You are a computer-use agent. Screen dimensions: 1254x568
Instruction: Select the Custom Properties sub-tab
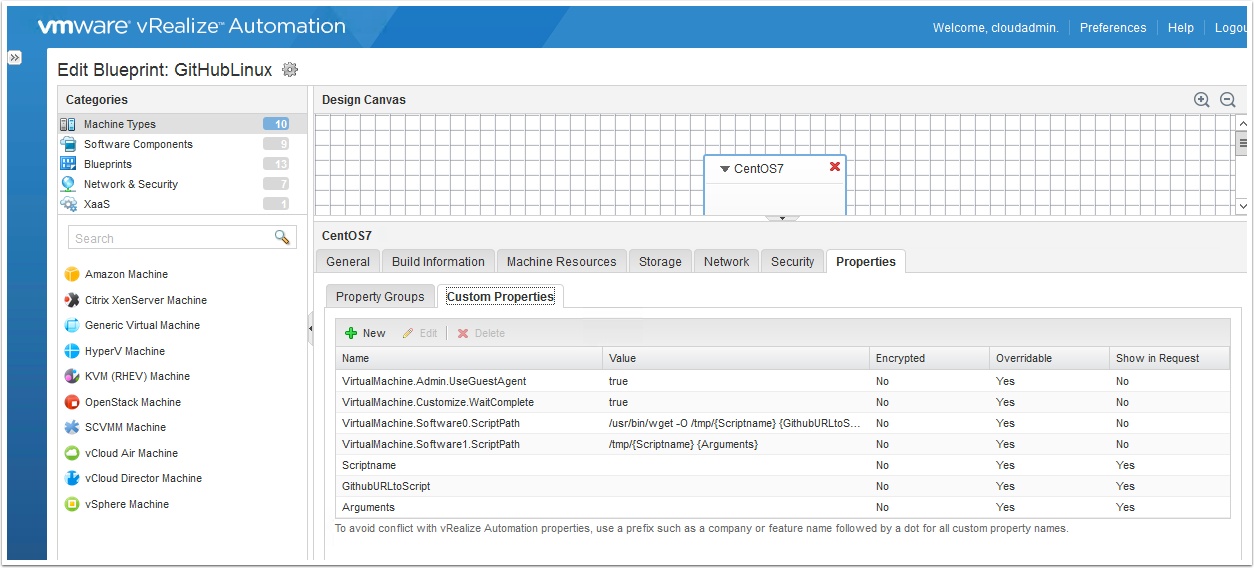tap(500, 296)
